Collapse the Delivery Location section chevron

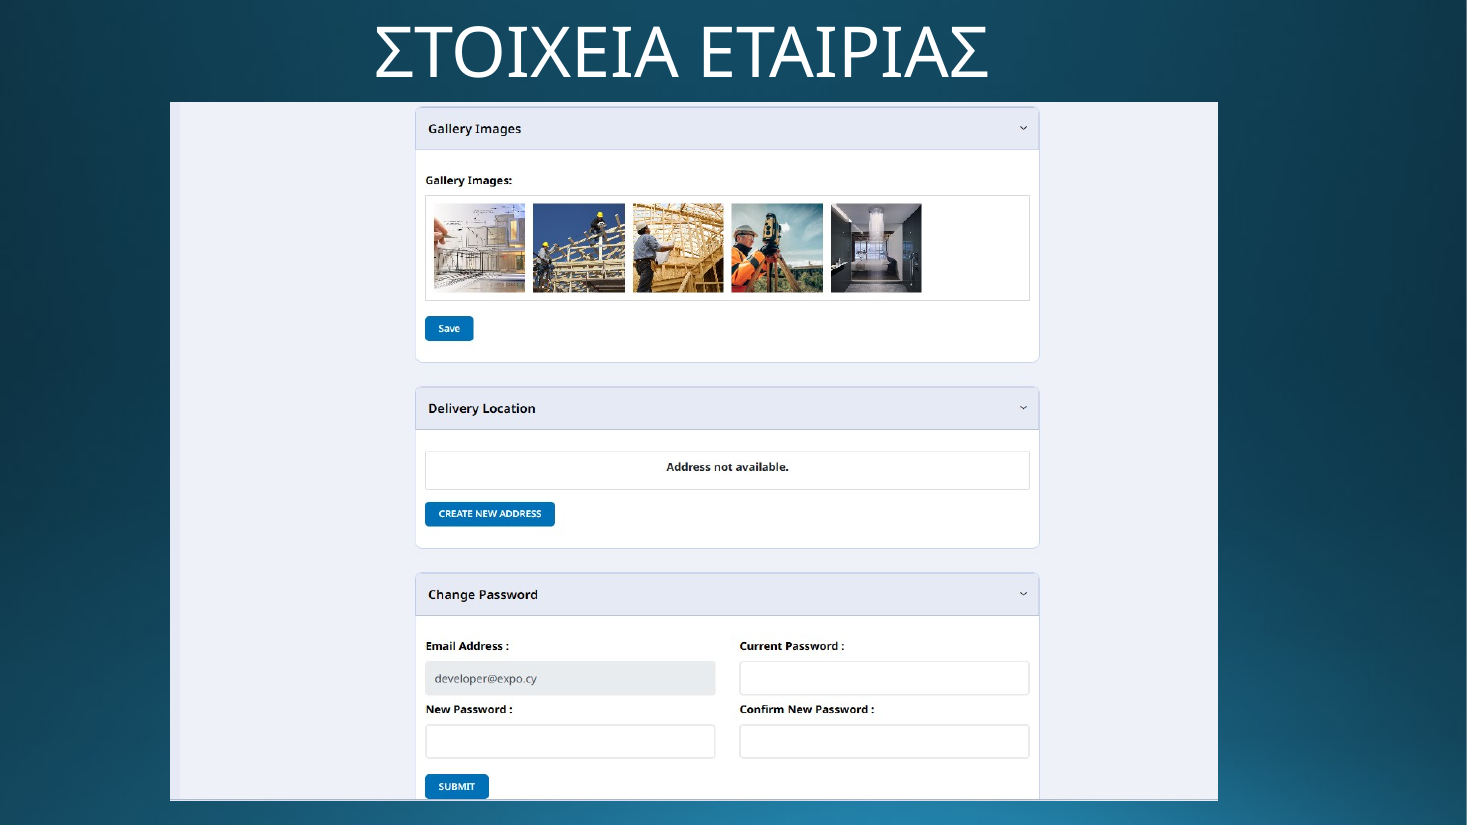pos(1023,408)
